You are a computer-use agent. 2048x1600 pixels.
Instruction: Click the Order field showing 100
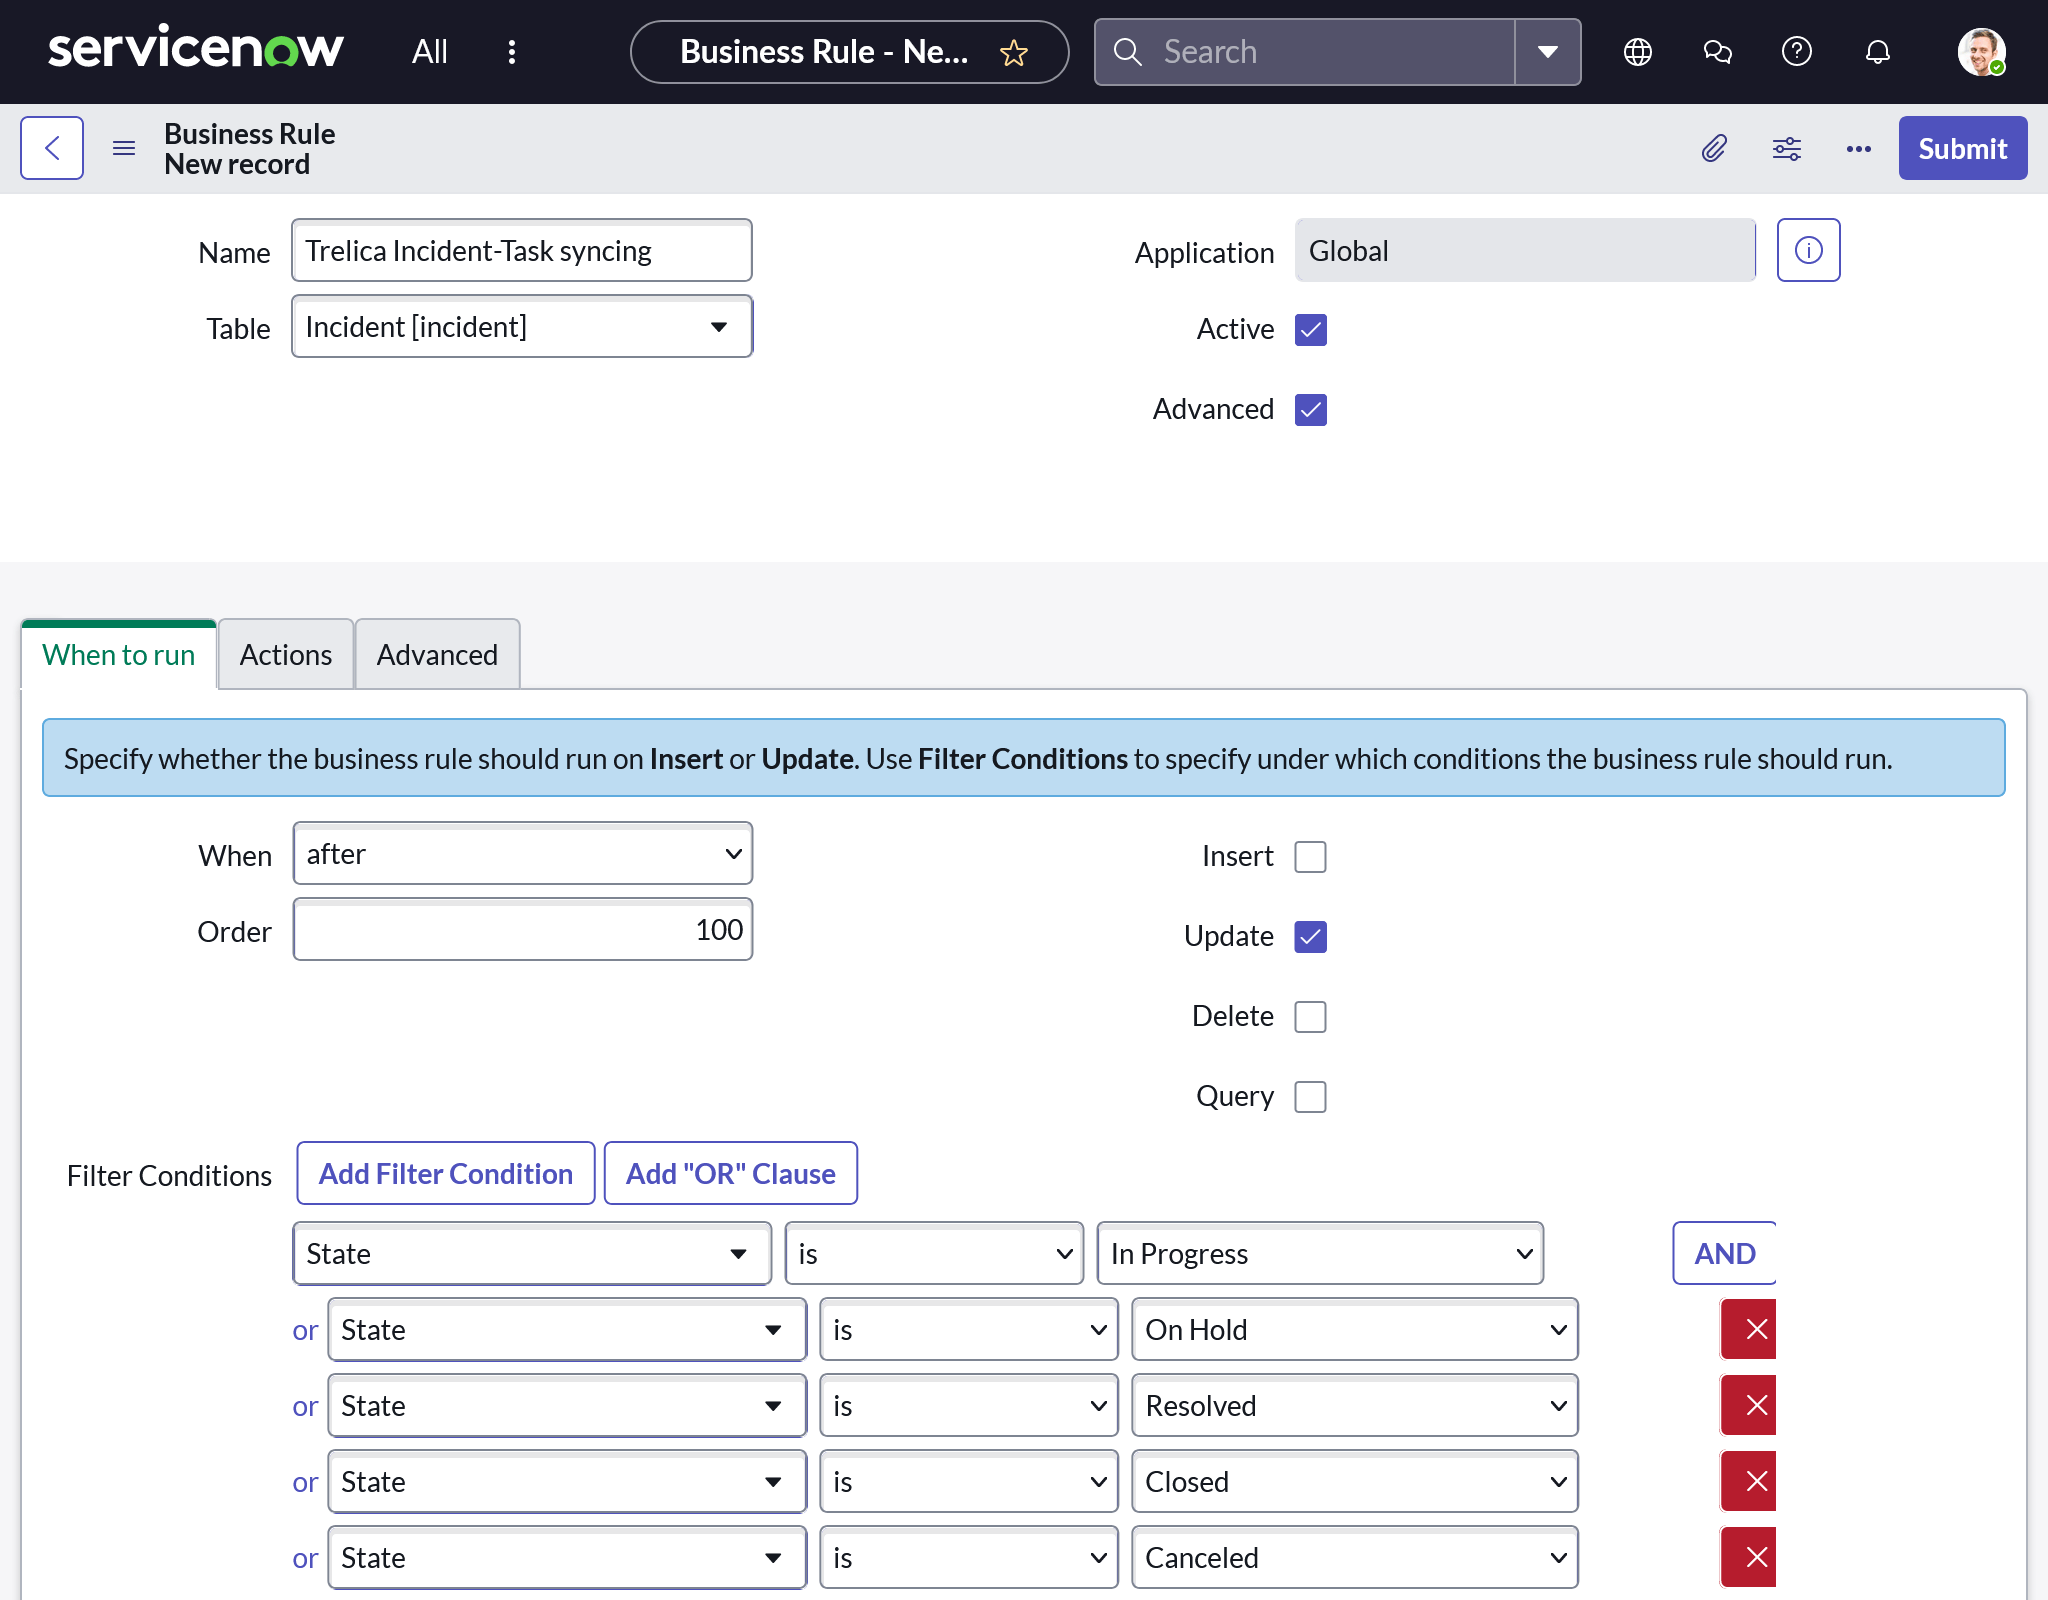pyautogui.click(x=522, y=930)
